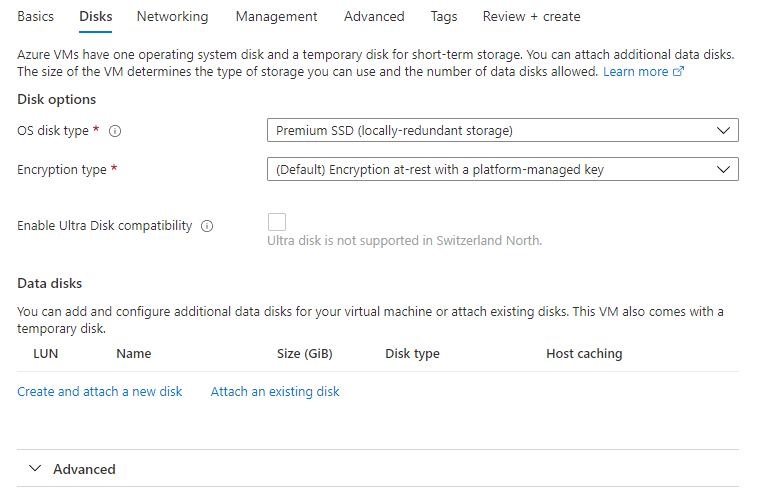Click the OS disk type info icon
766x498 pixels.
click(x=115, y=131)
